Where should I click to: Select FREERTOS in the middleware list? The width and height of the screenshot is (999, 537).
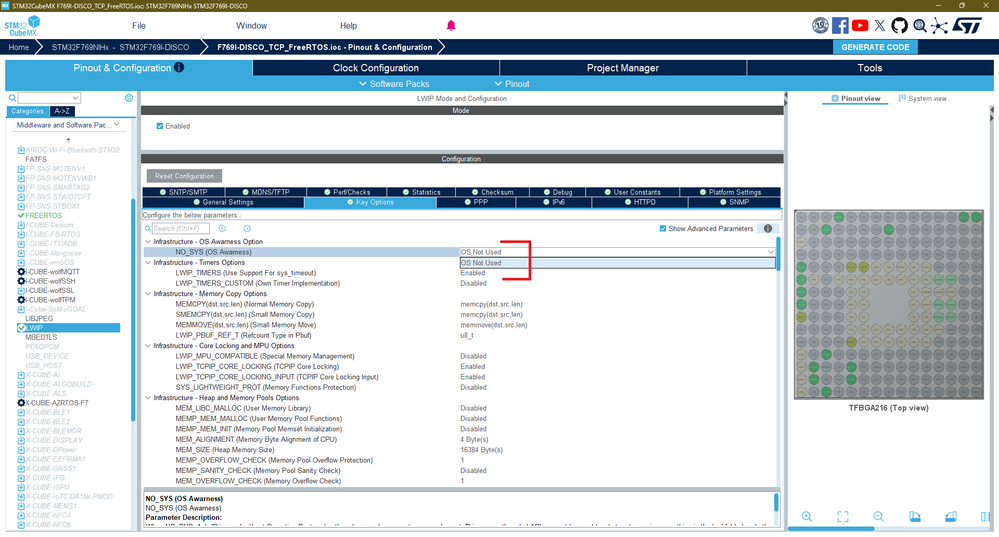click(43, 216)
